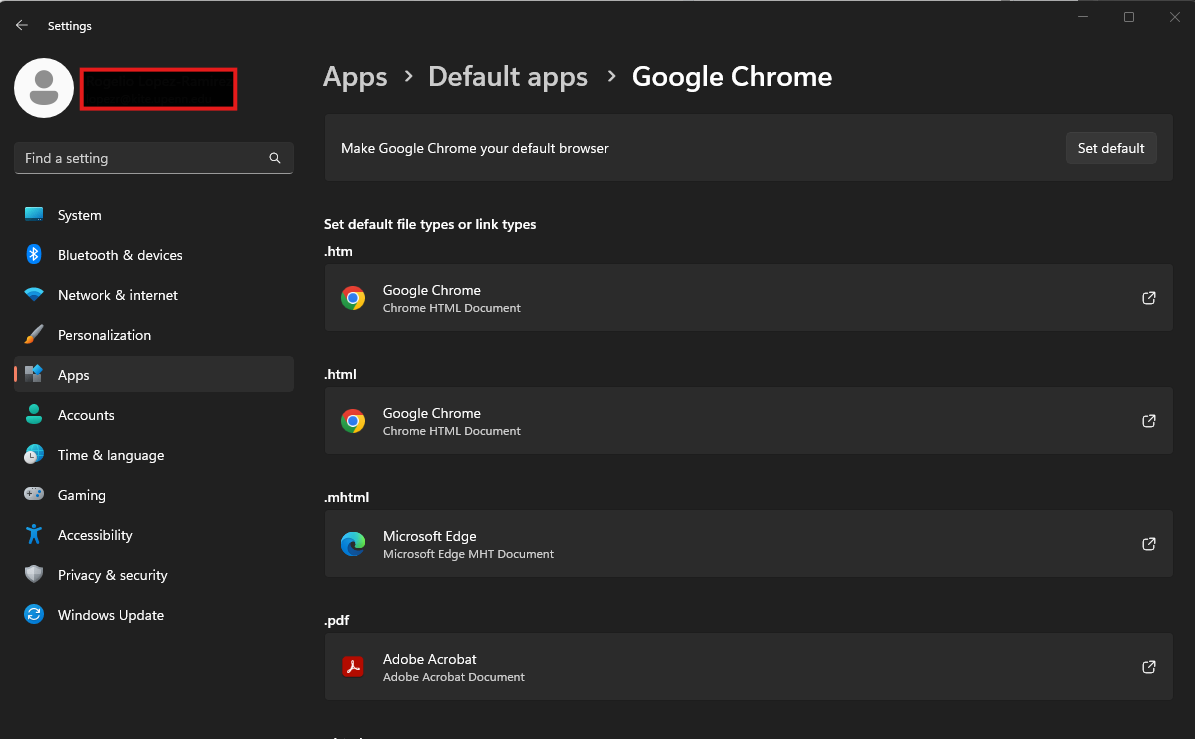Image resolution: width=1195 pixels, height=739 pixels.
Task: Click the Set default button
Action: [1110, 148]
